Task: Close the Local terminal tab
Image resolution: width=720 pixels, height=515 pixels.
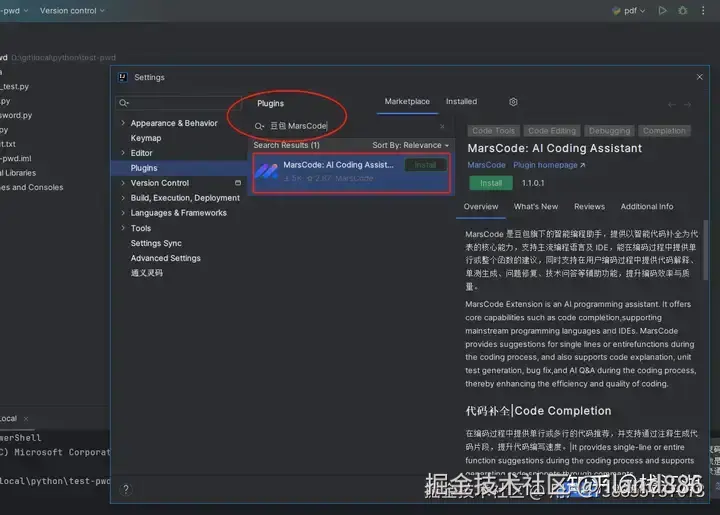Action: point(26,419)
